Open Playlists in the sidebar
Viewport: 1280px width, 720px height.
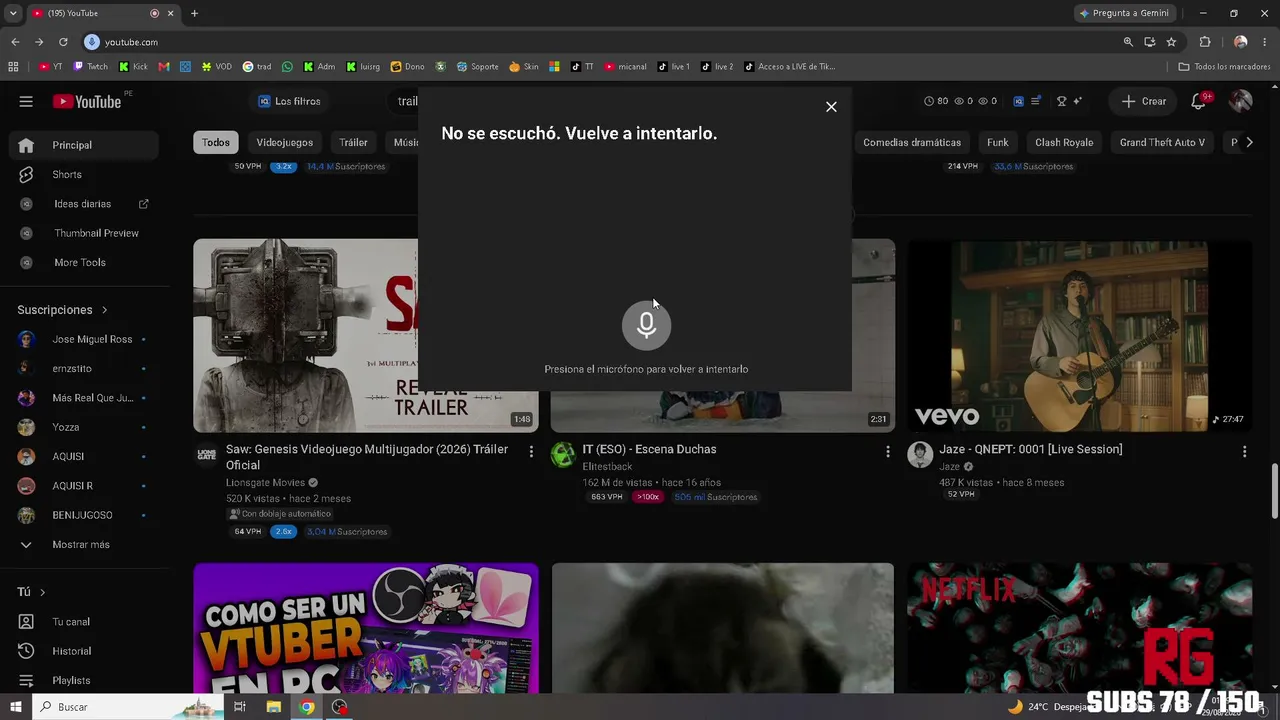click(x=84, y=680)
